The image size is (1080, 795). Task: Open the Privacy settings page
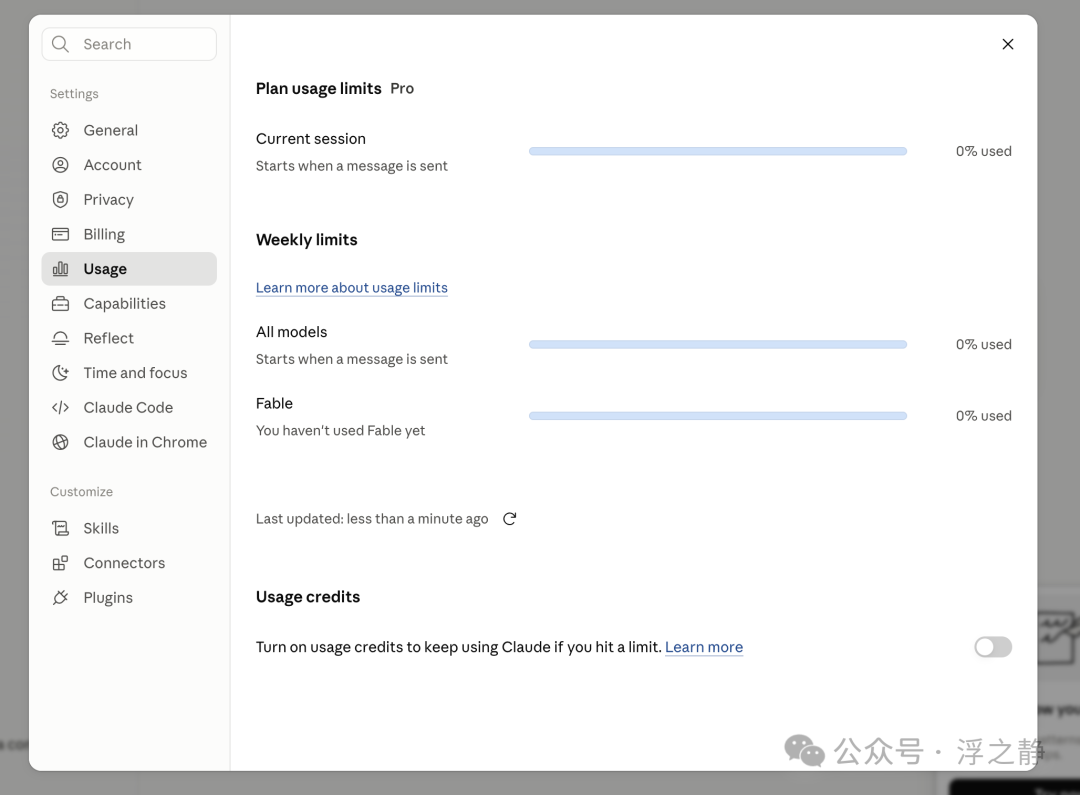coord(129,199)
